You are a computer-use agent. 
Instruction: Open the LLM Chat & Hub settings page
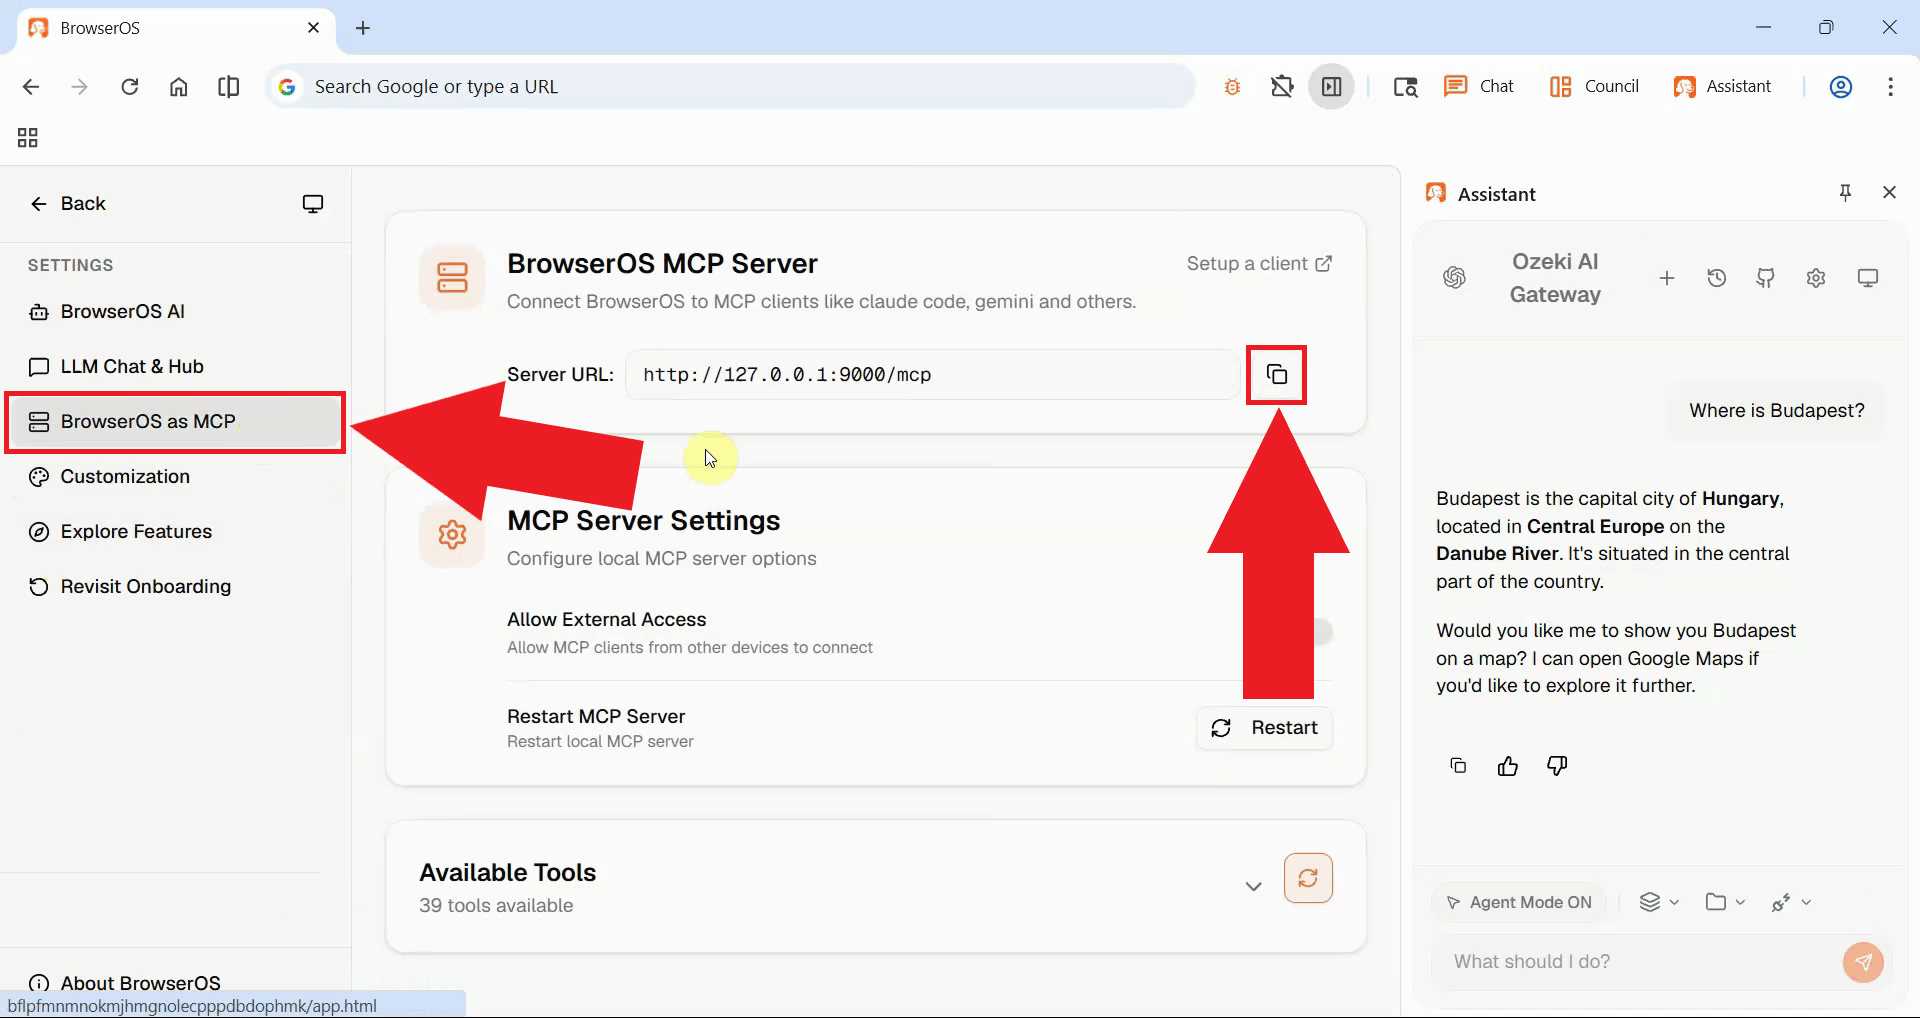130,366
